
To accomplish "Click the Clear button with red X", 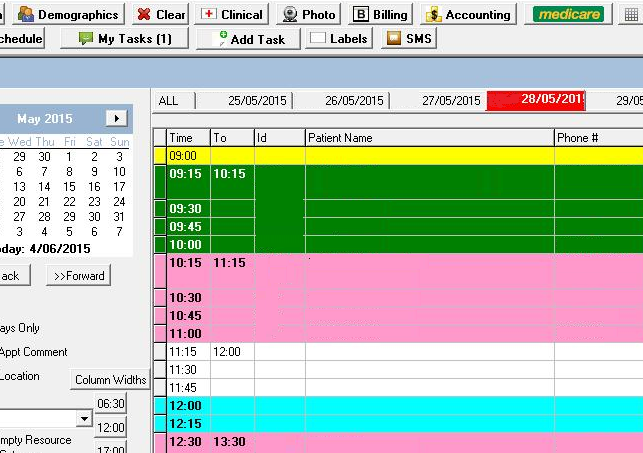I will click(160, 14).
